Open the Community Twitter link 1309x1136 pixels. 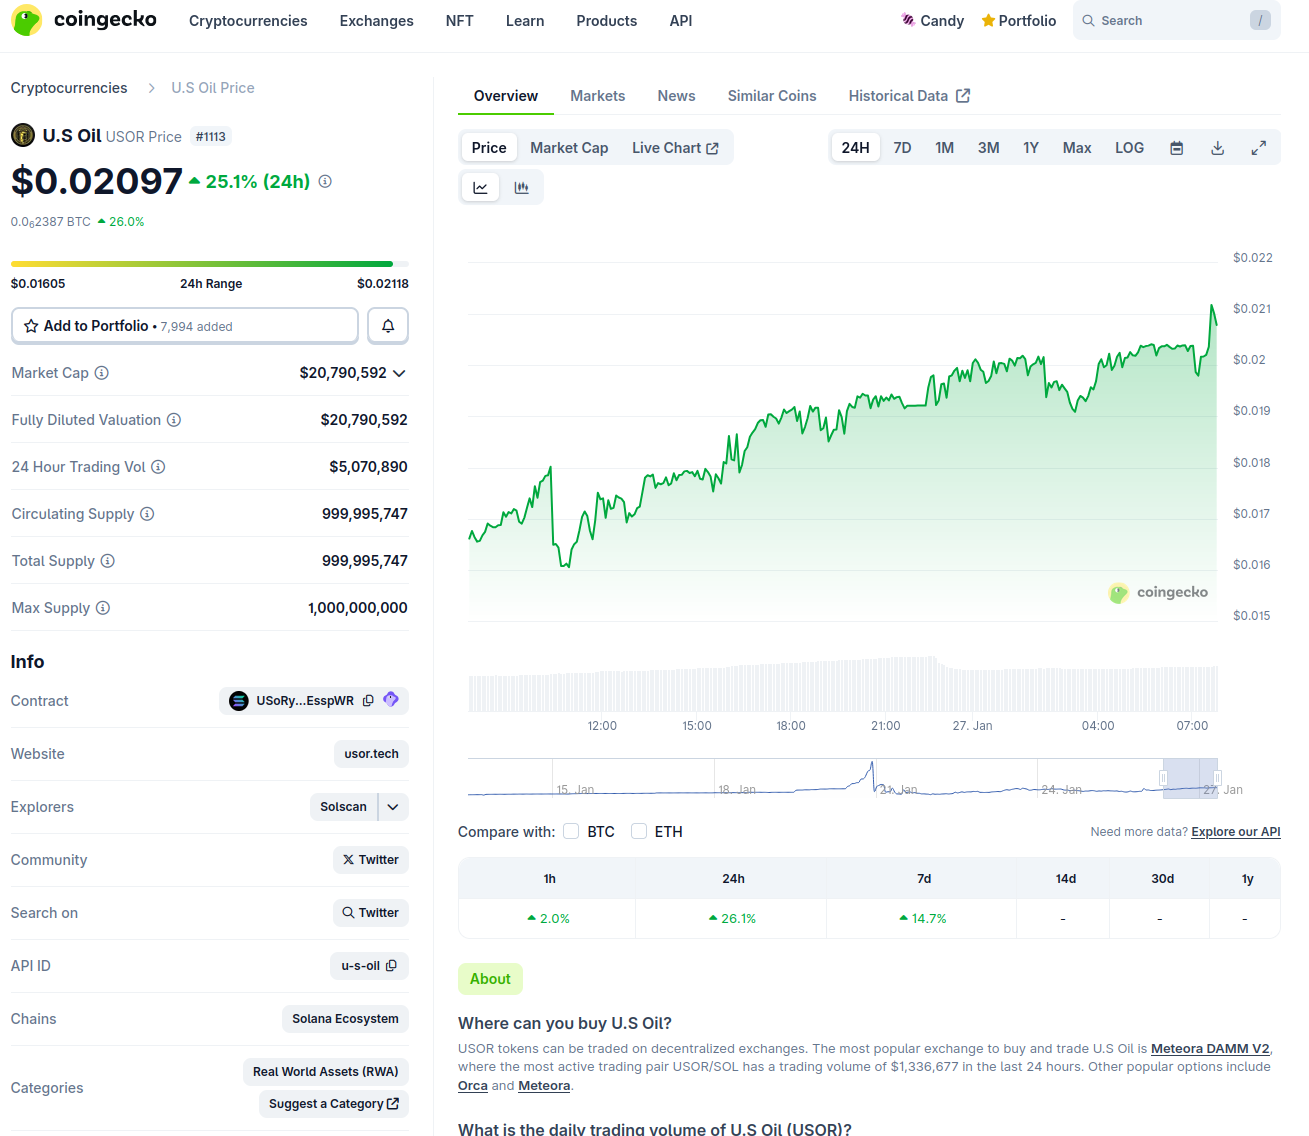pos(370,860)
